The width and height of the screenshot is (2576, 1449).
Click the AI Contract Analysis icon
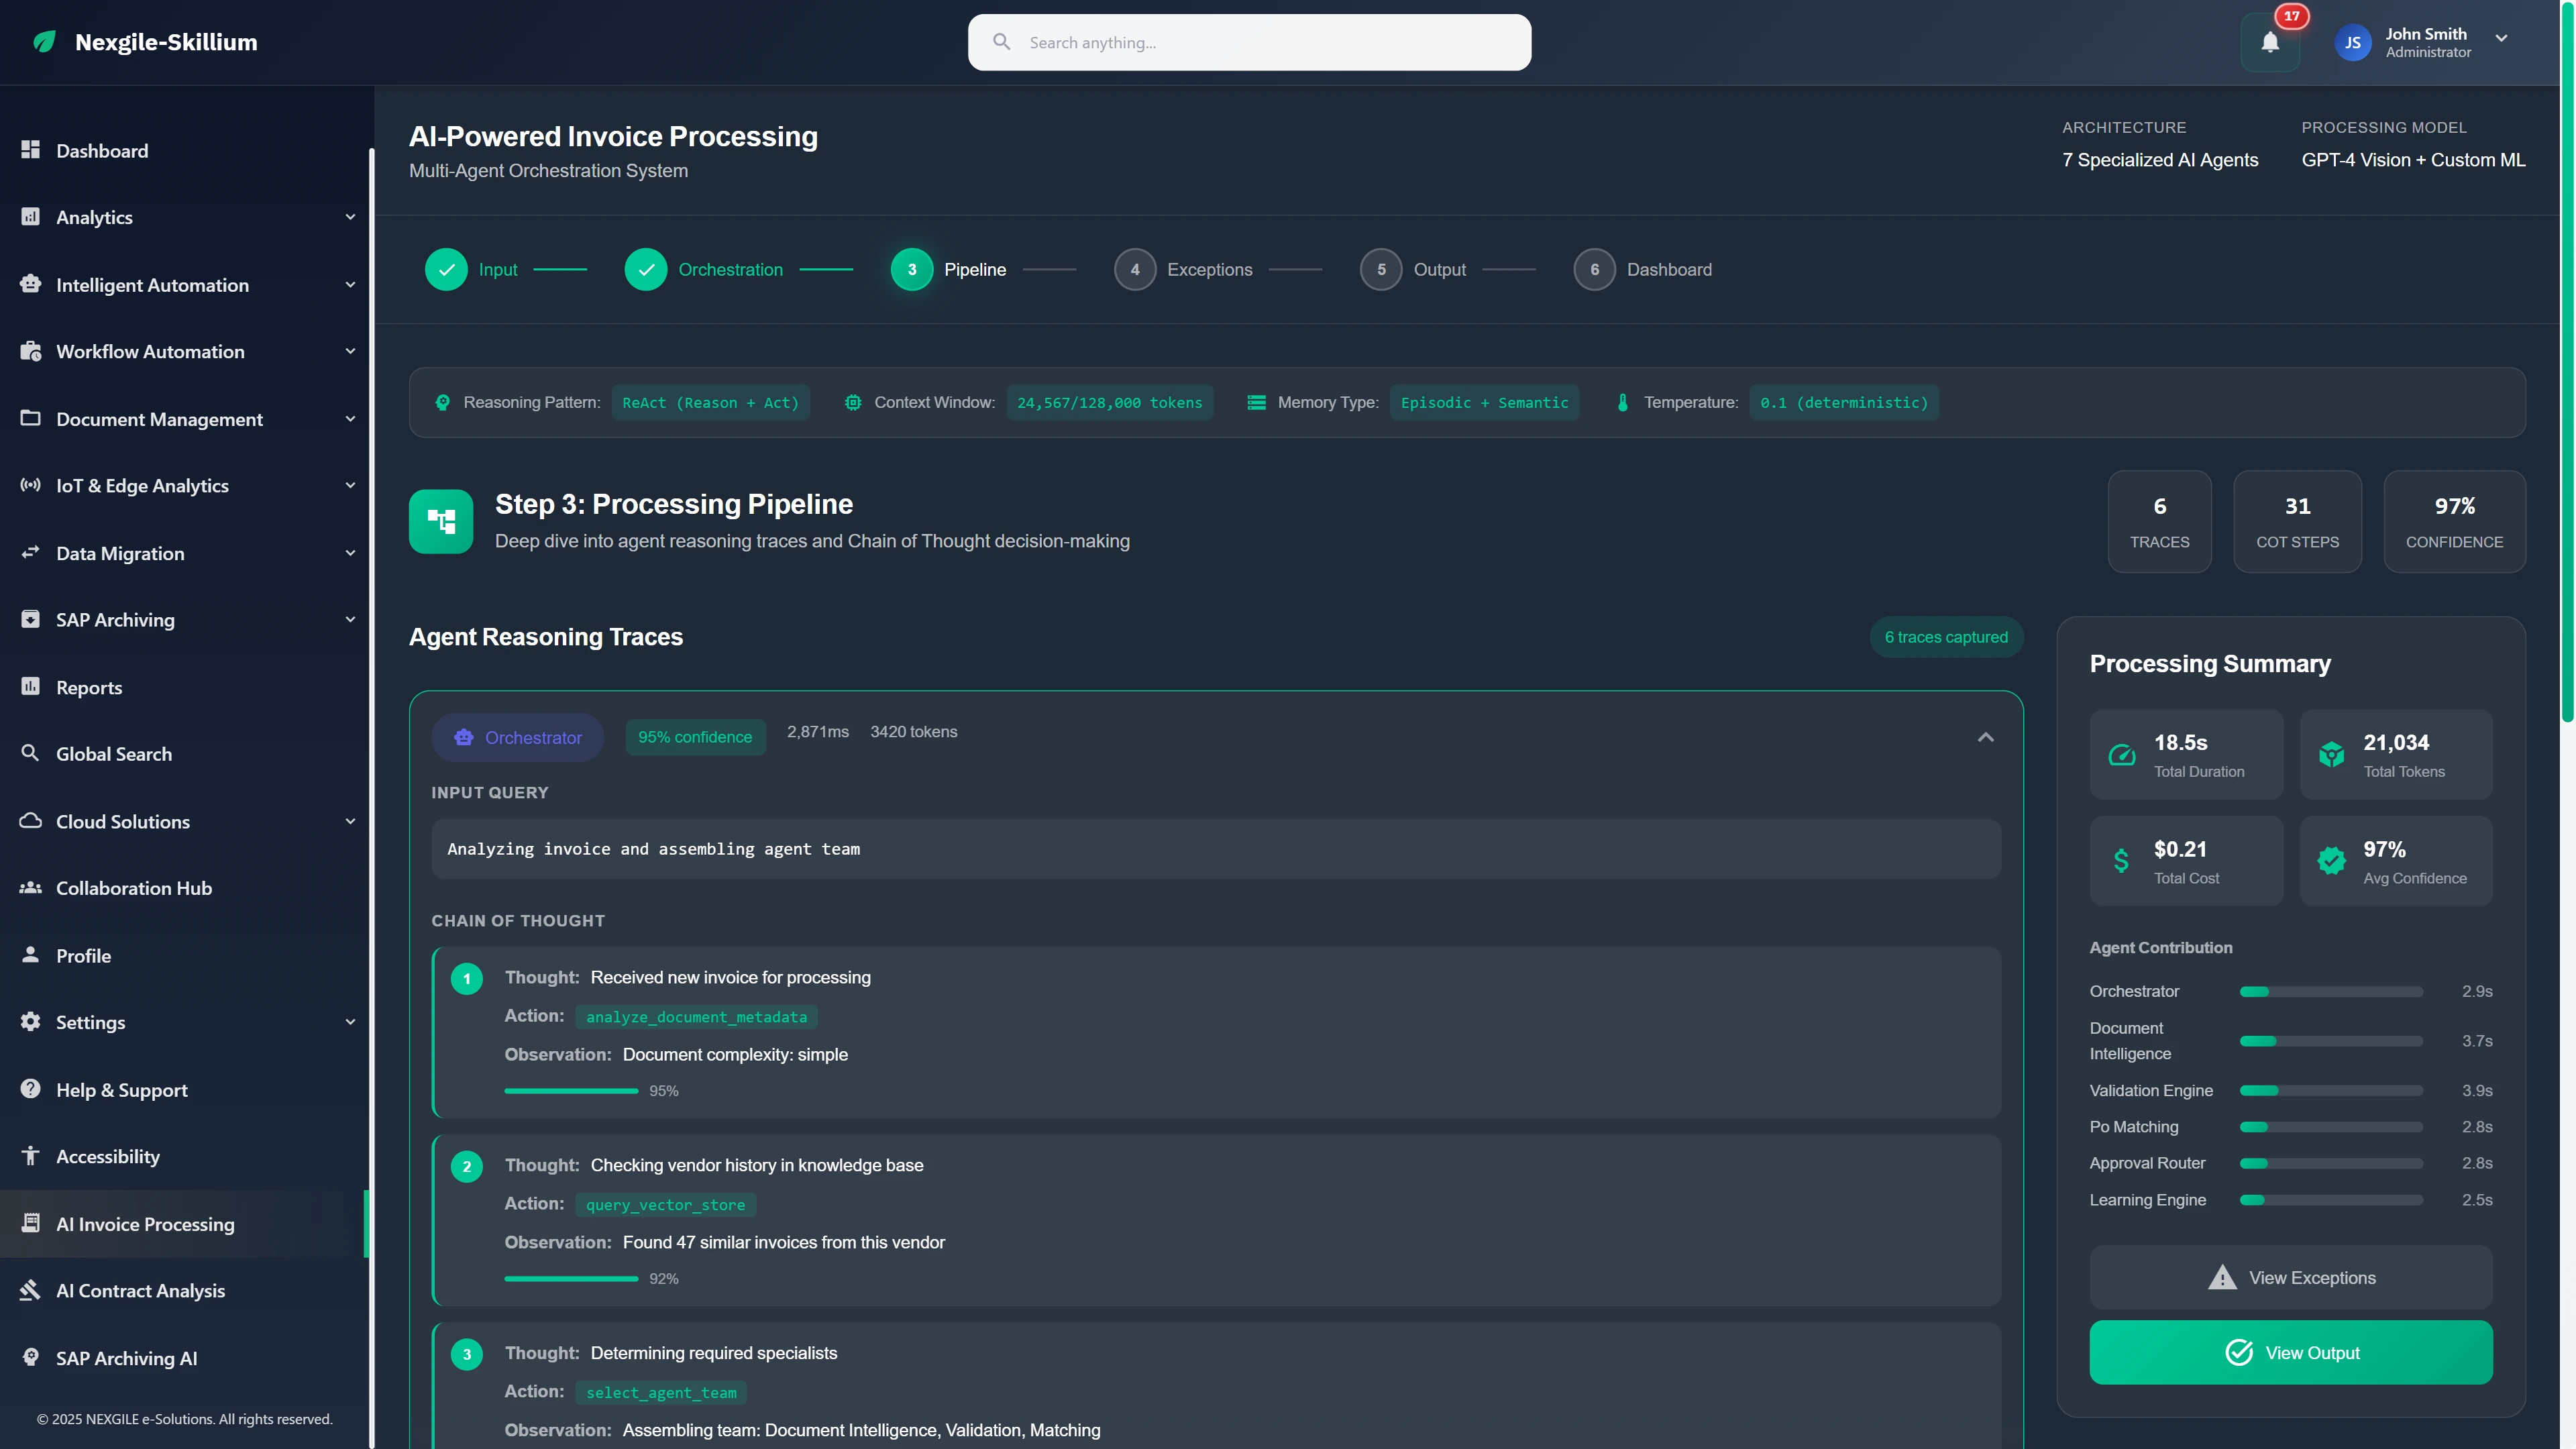pos(30,1290)
